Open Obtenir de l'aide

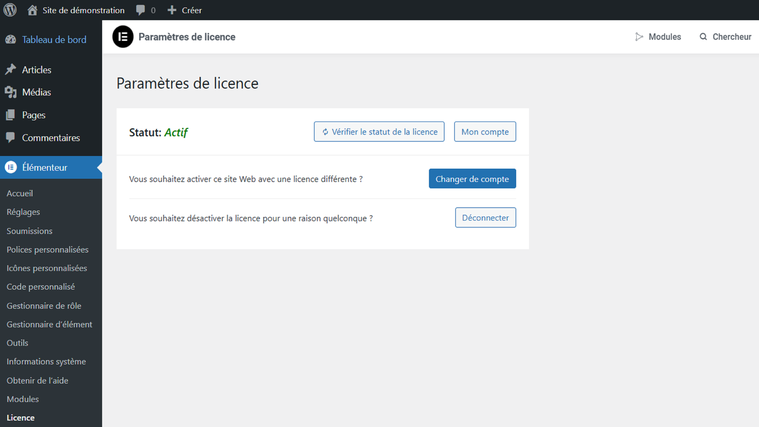tap(37, 381)
